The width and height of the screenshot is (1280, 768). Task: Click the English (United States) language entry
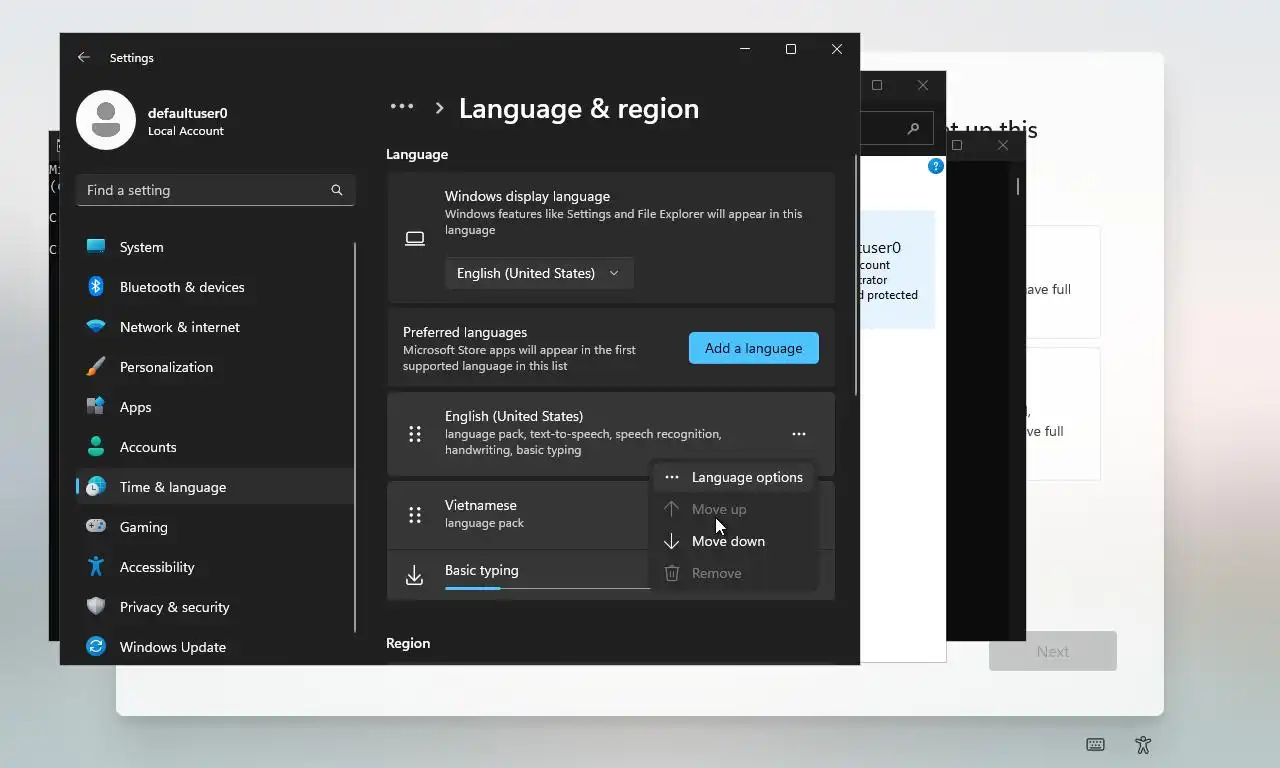(611, 434)
